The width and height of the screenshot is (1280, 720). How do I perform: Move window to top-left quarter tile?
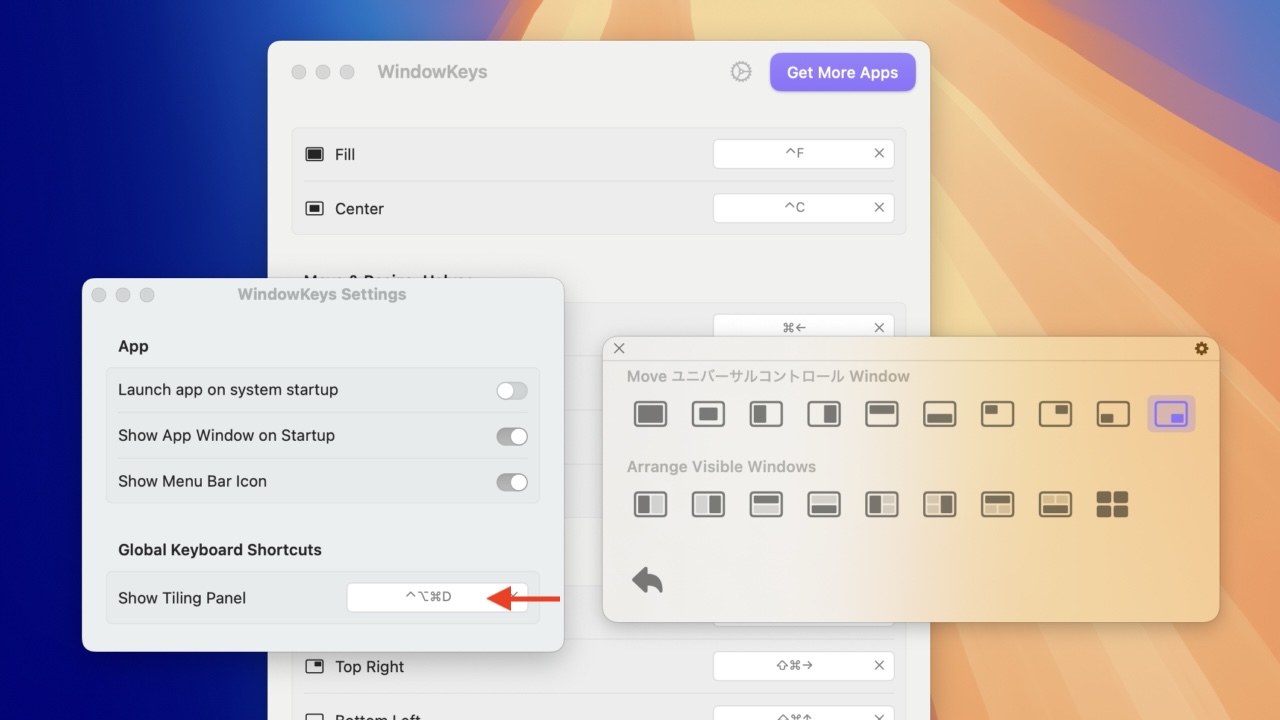997,414
